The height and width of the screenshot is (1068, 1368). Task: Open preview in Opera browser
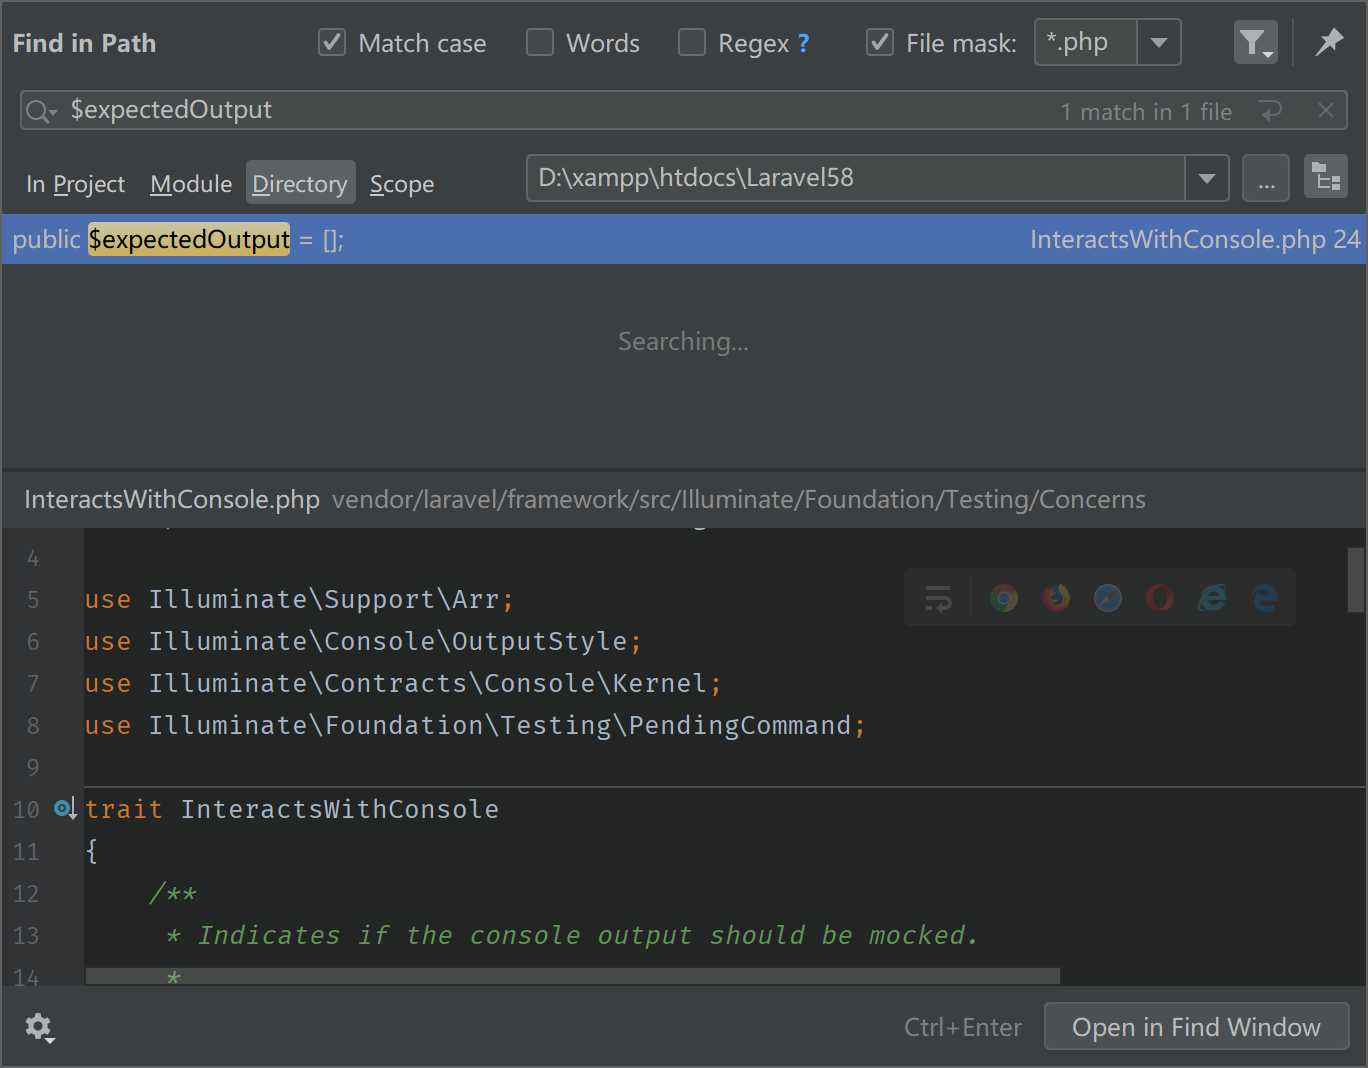coord(1160,598)
